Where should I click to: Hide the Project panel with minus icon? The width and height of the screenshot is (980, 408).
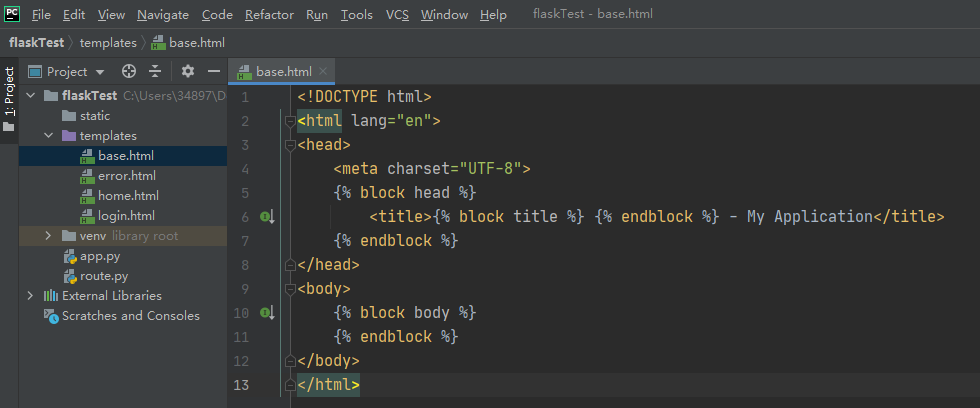[214, 72]
